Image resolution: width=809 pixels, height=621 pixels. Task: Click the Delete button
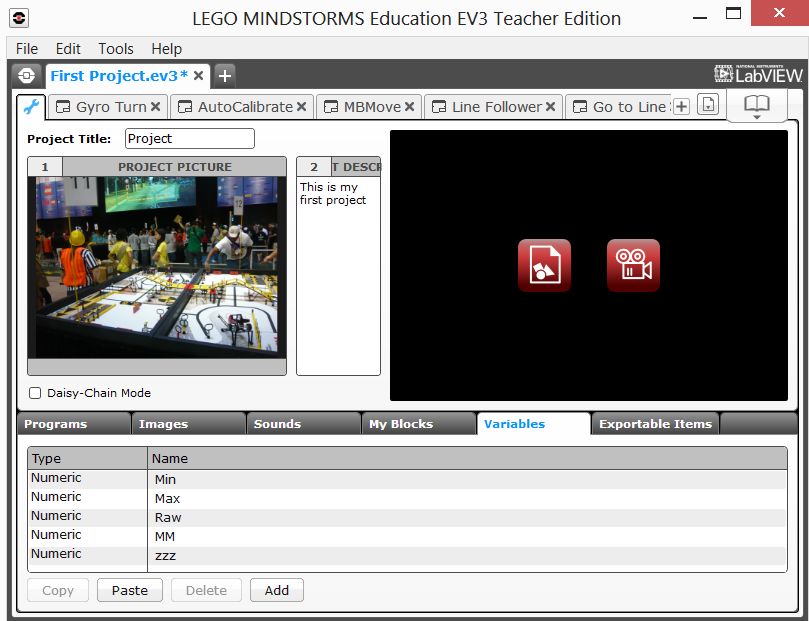tap(206, 590)
